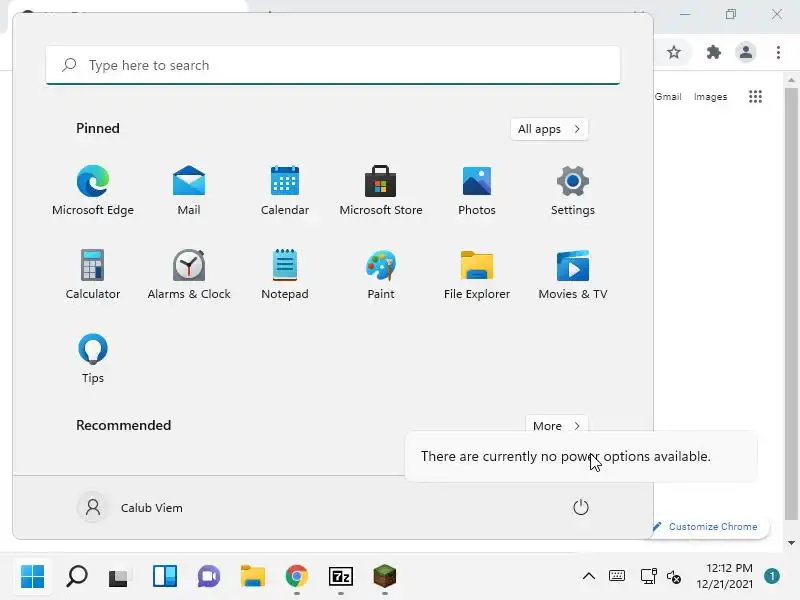Click the power button in Start menu

click(581, 507)
